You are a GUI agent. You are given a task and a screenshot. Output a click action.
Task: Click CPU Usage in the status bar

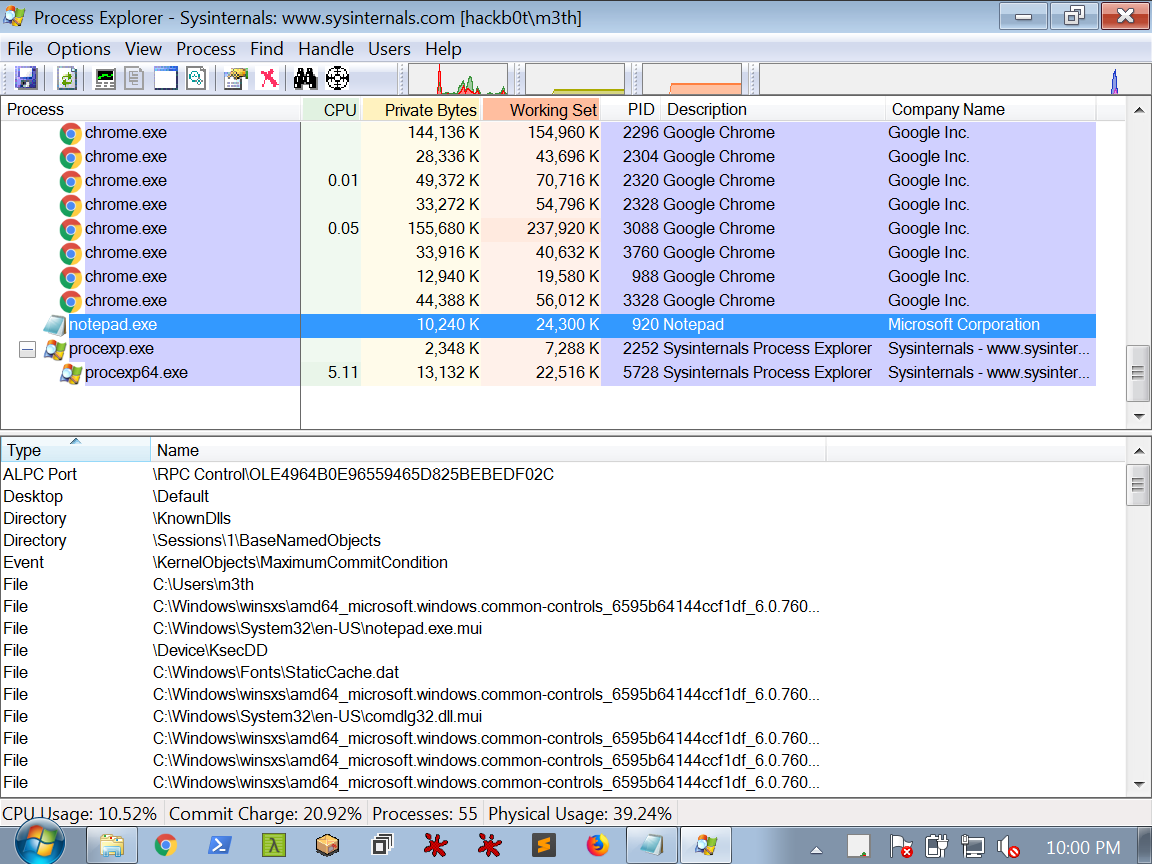(x=79, y=814)
